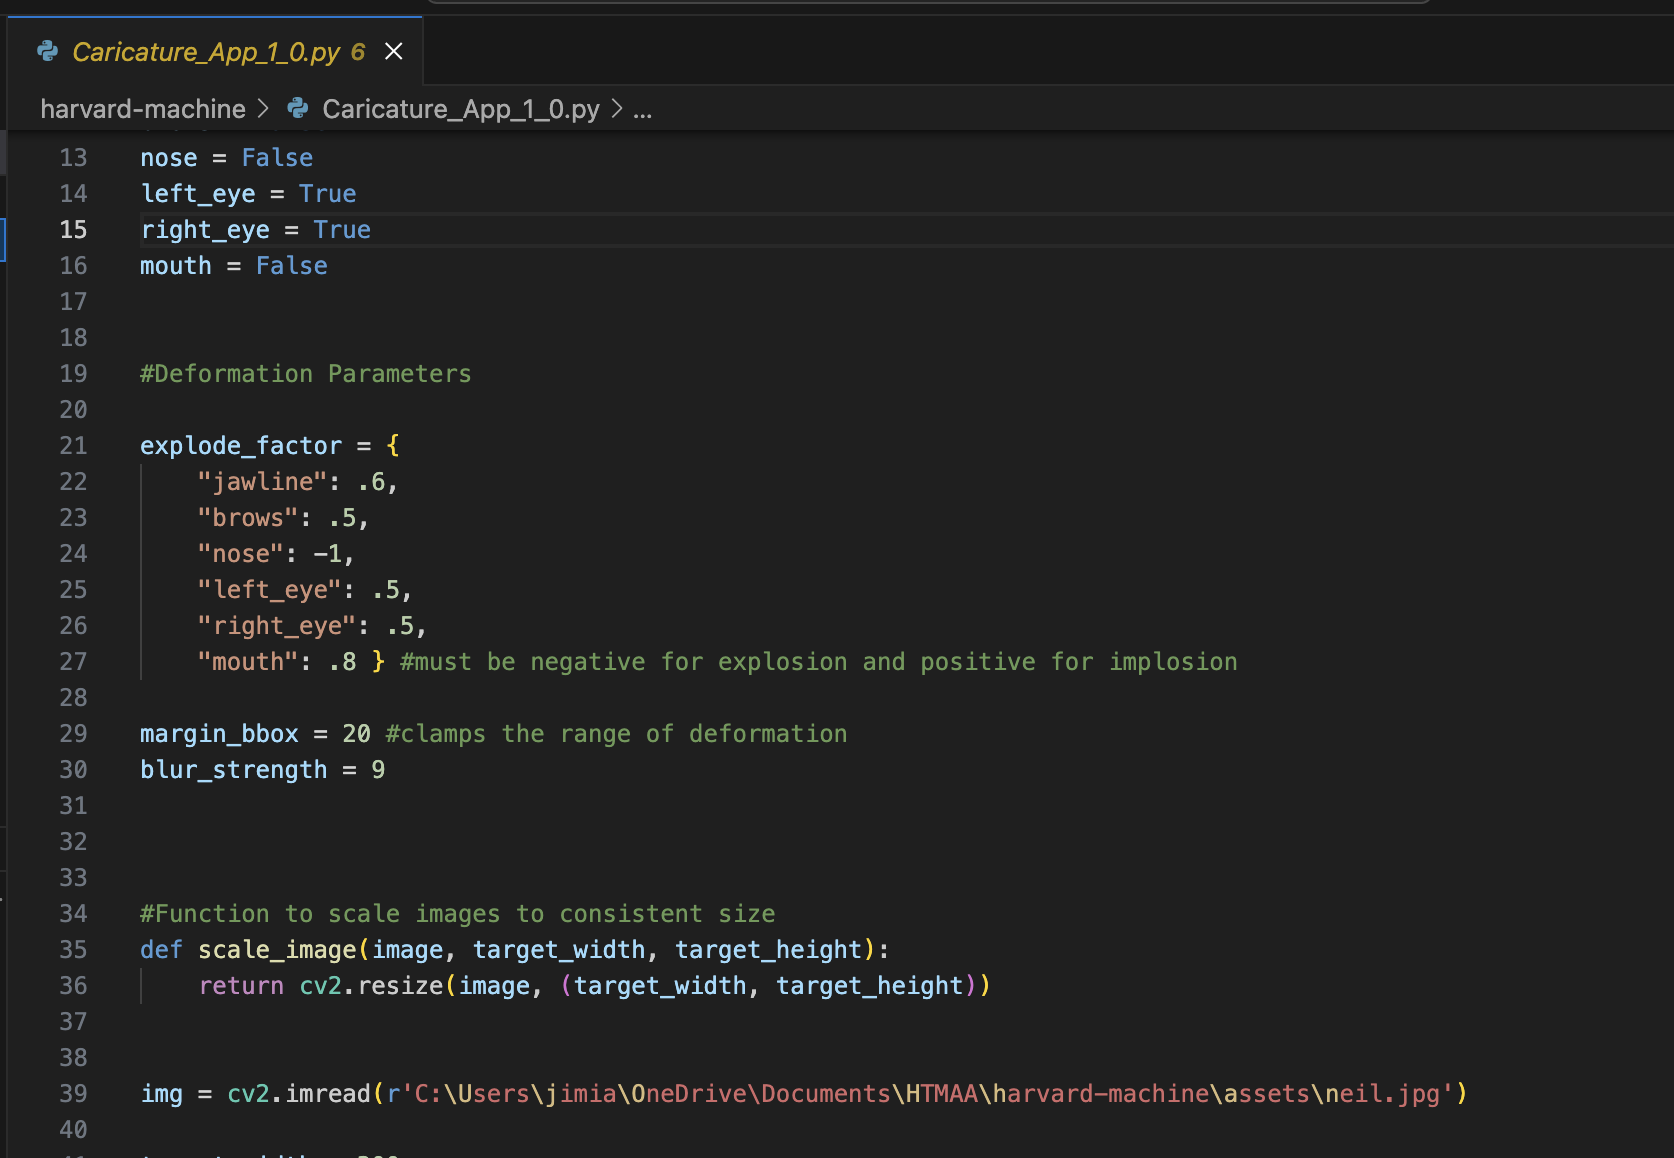1674x1158 pixels.
Task: Click the True value of right_eye
Action: (342, 230)
